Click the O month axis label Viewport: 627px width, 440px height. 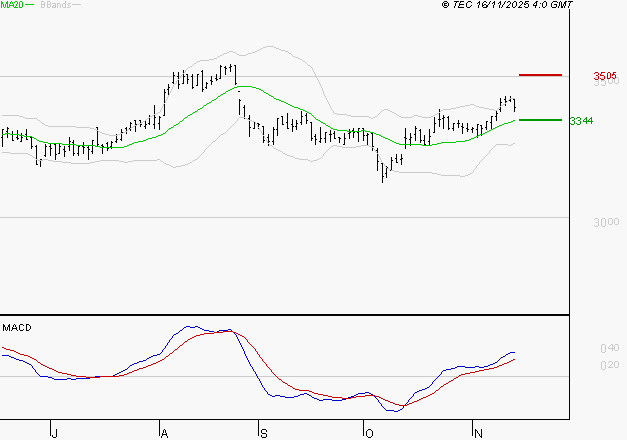369,434
